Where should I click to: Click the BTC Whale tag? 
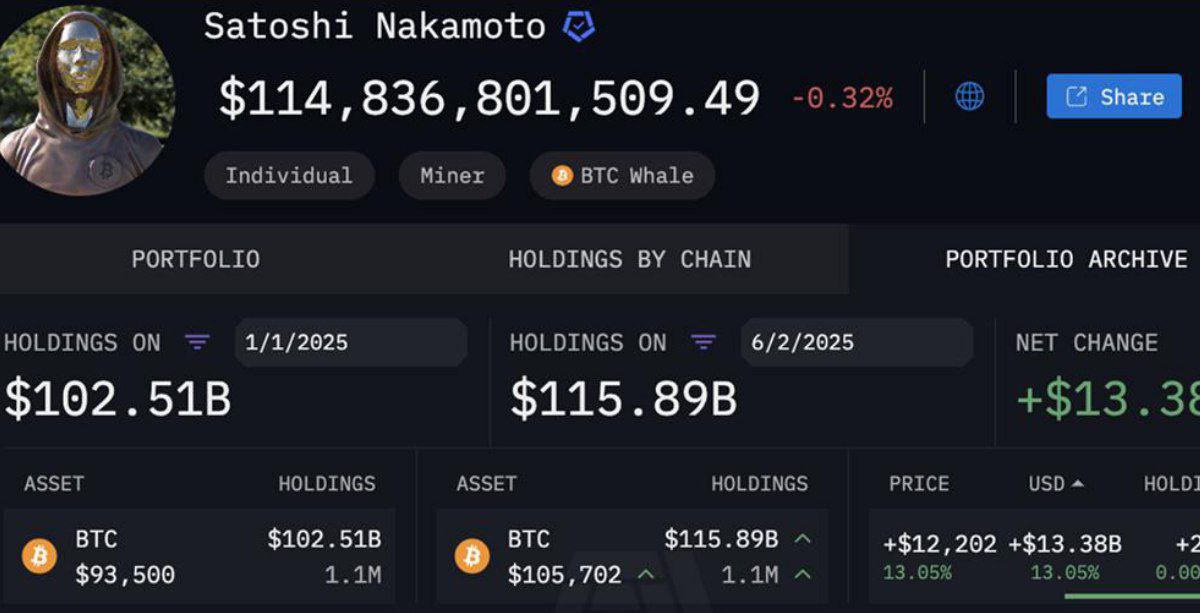(x=622, y=176)
